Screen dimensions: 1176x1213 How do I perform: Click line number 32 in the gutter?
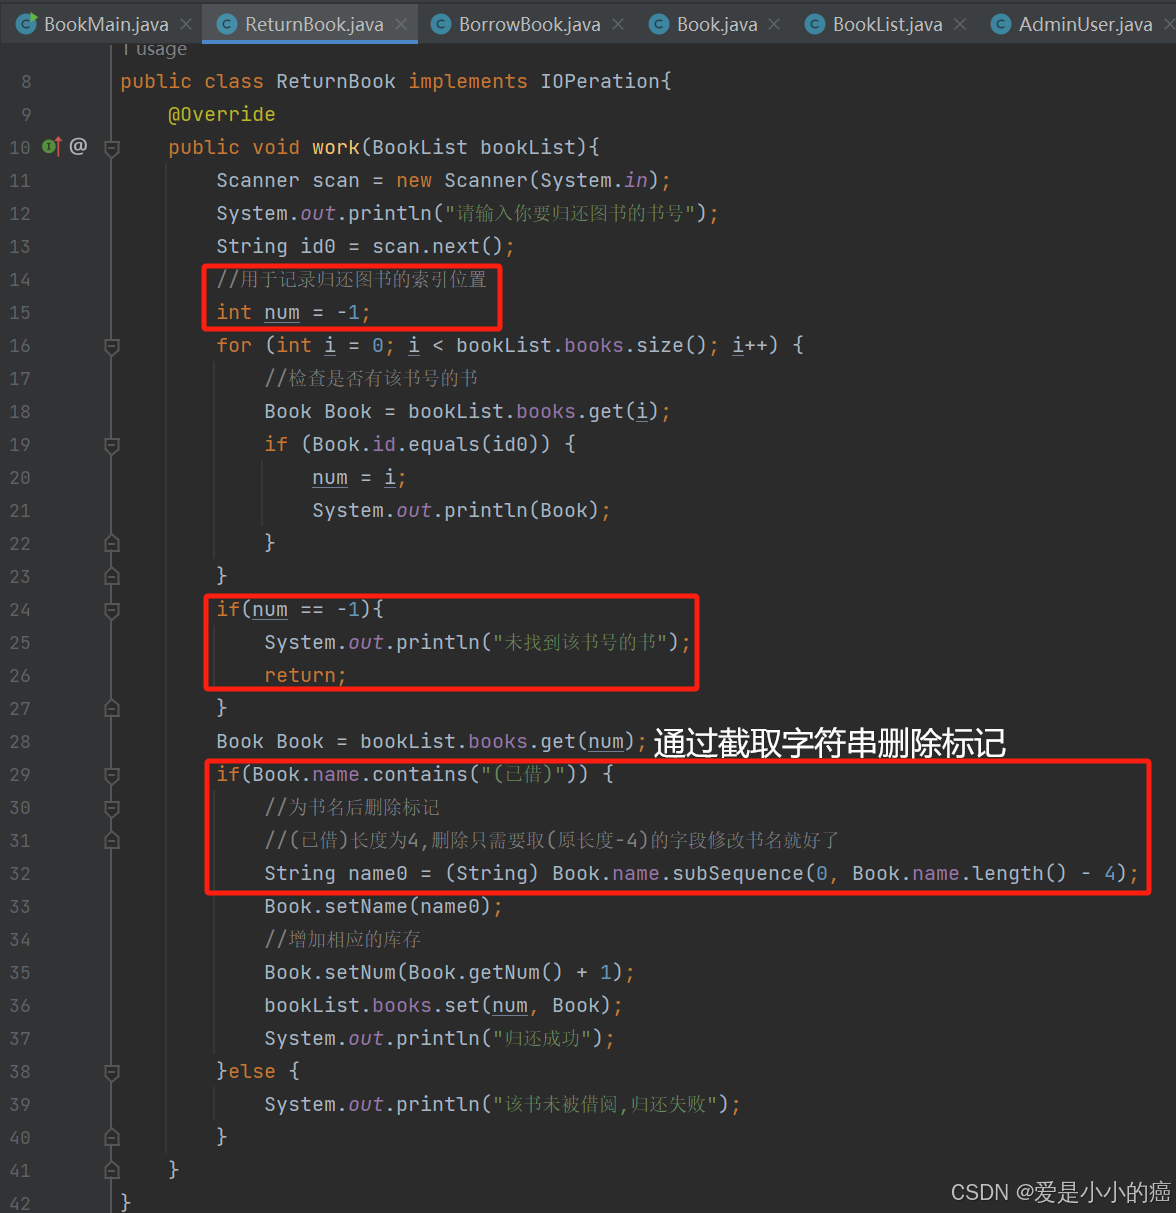pyautogui.click(x=20, y=874)
